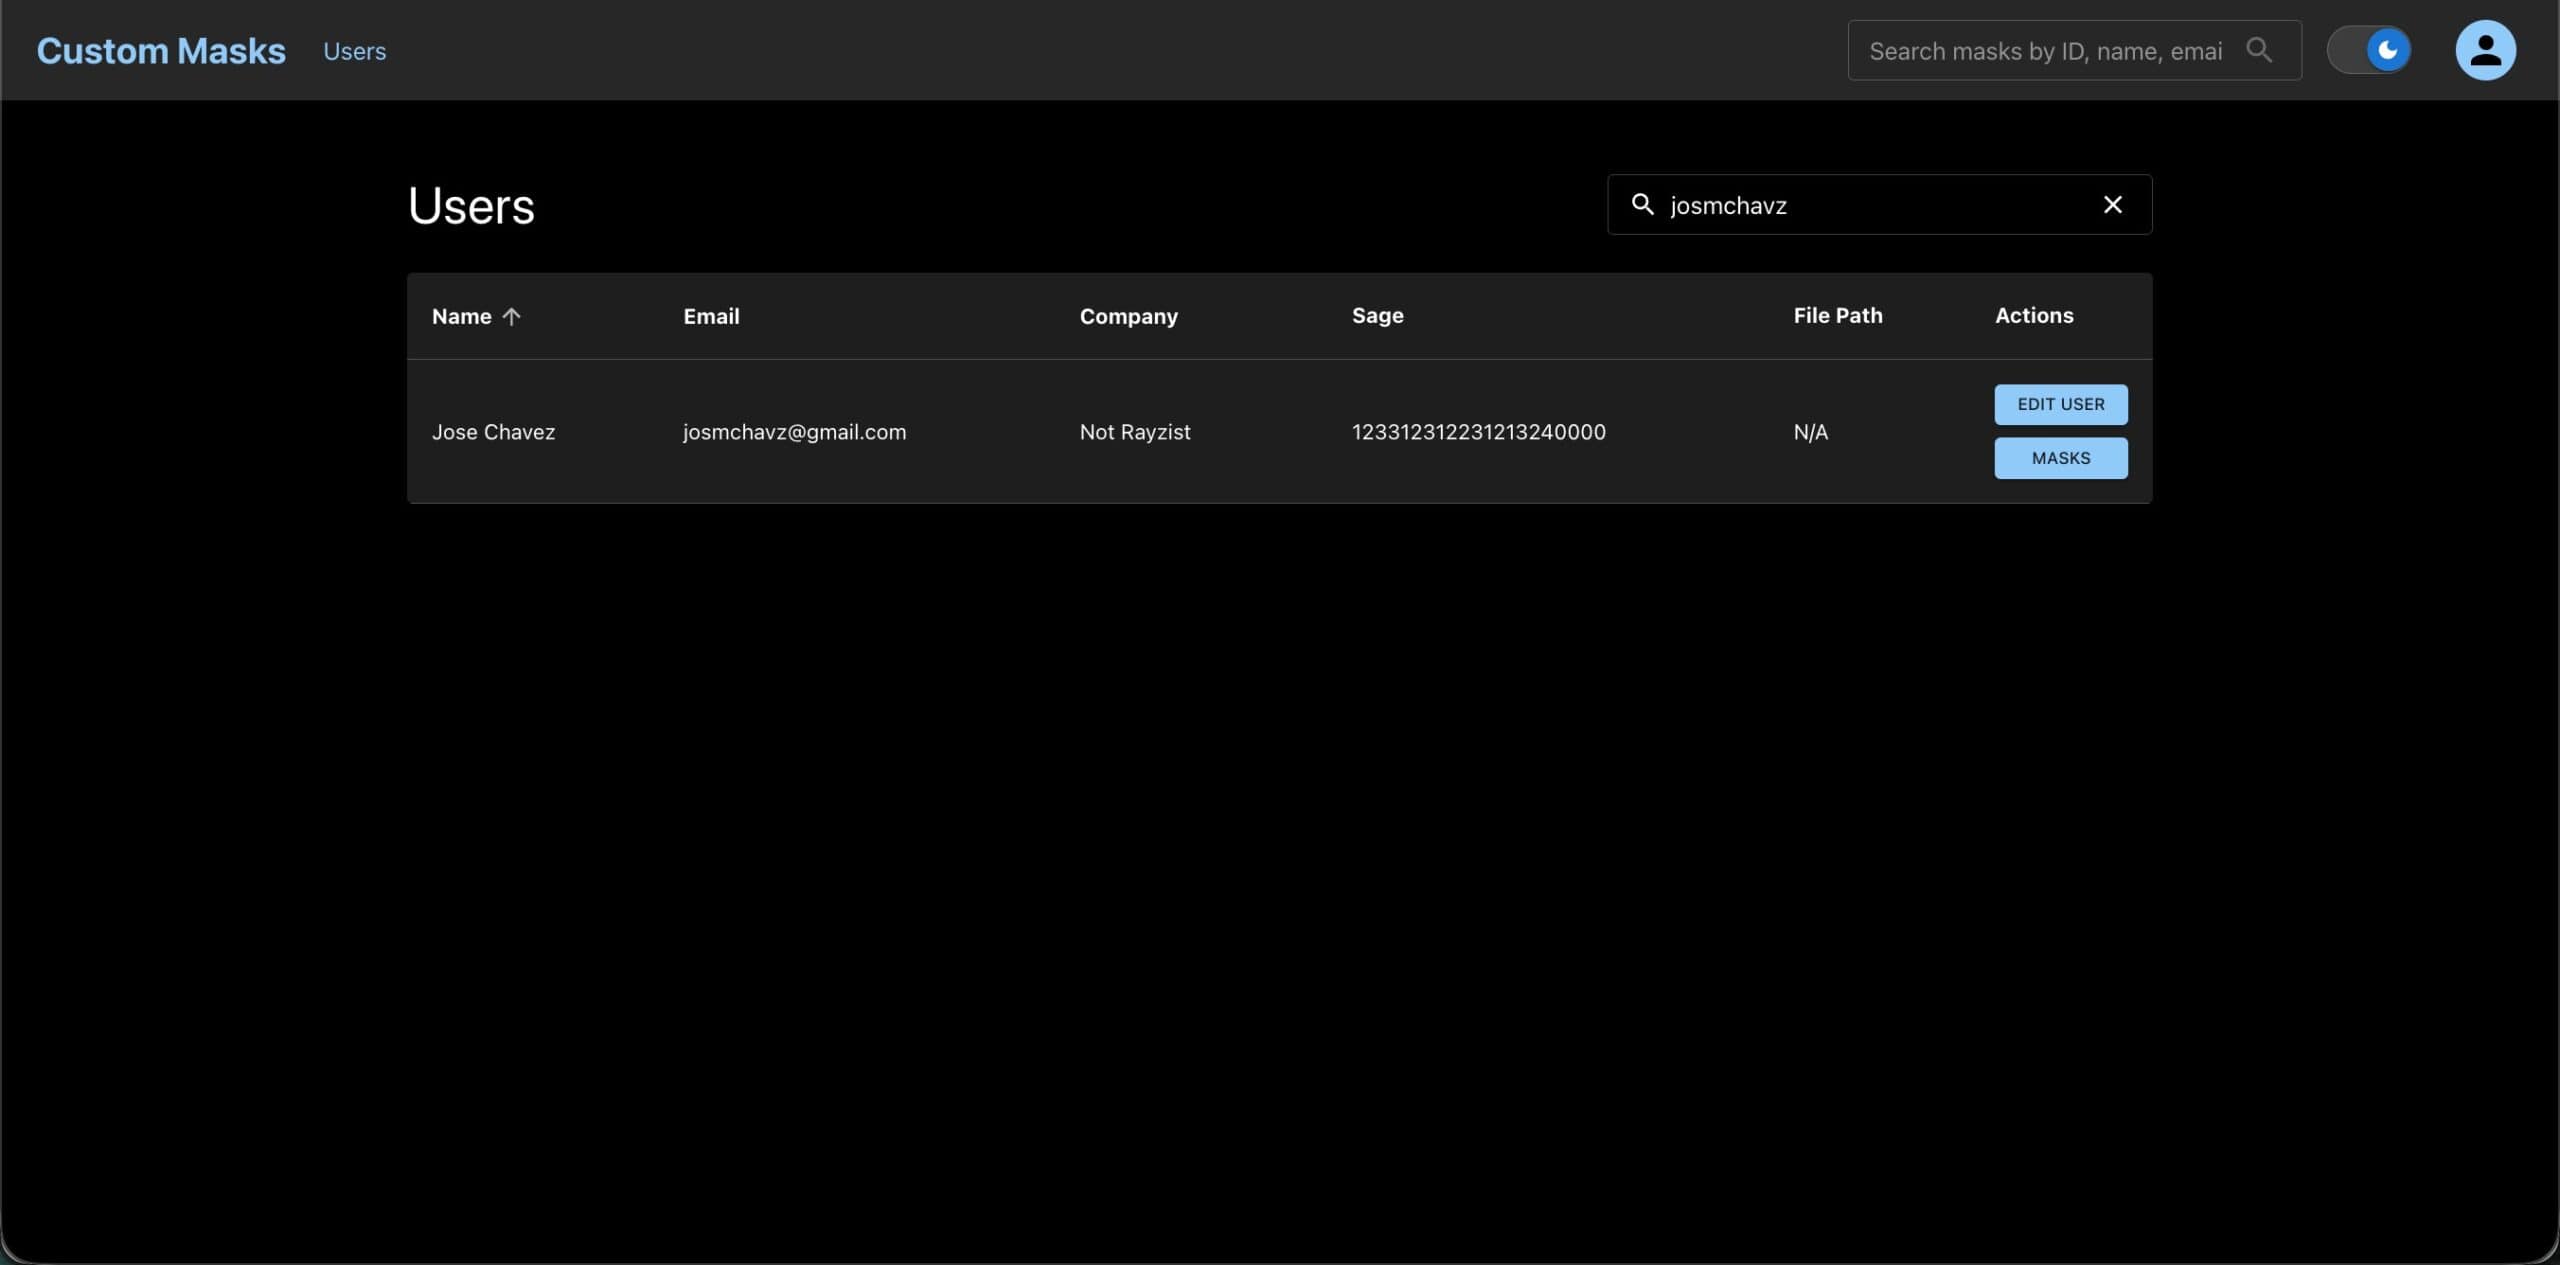The height and width of the screenshot is (1265, 2560).
Task: Click the Sage number 12331231223121324000
Action: [x=1478, y=432]
